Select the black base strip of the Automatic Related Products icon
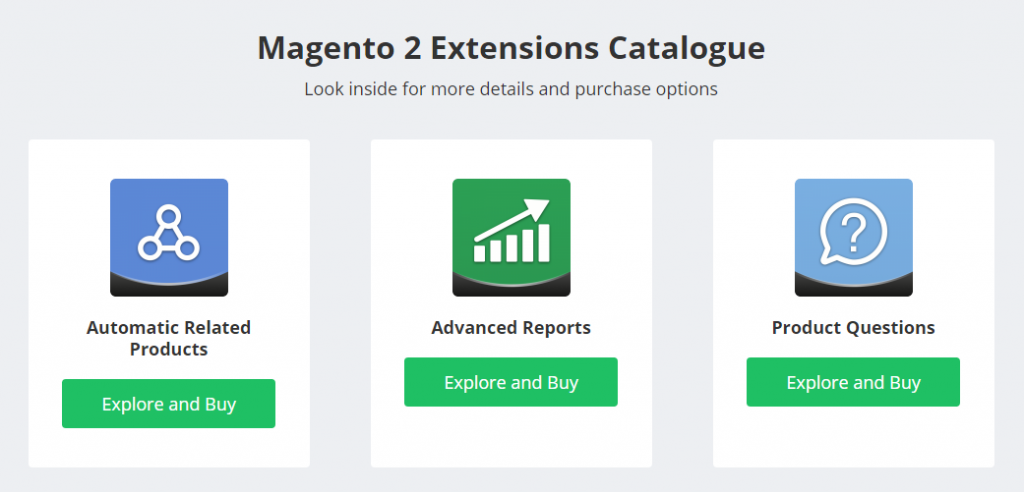 pyautogui.click(x=169, y=287)
